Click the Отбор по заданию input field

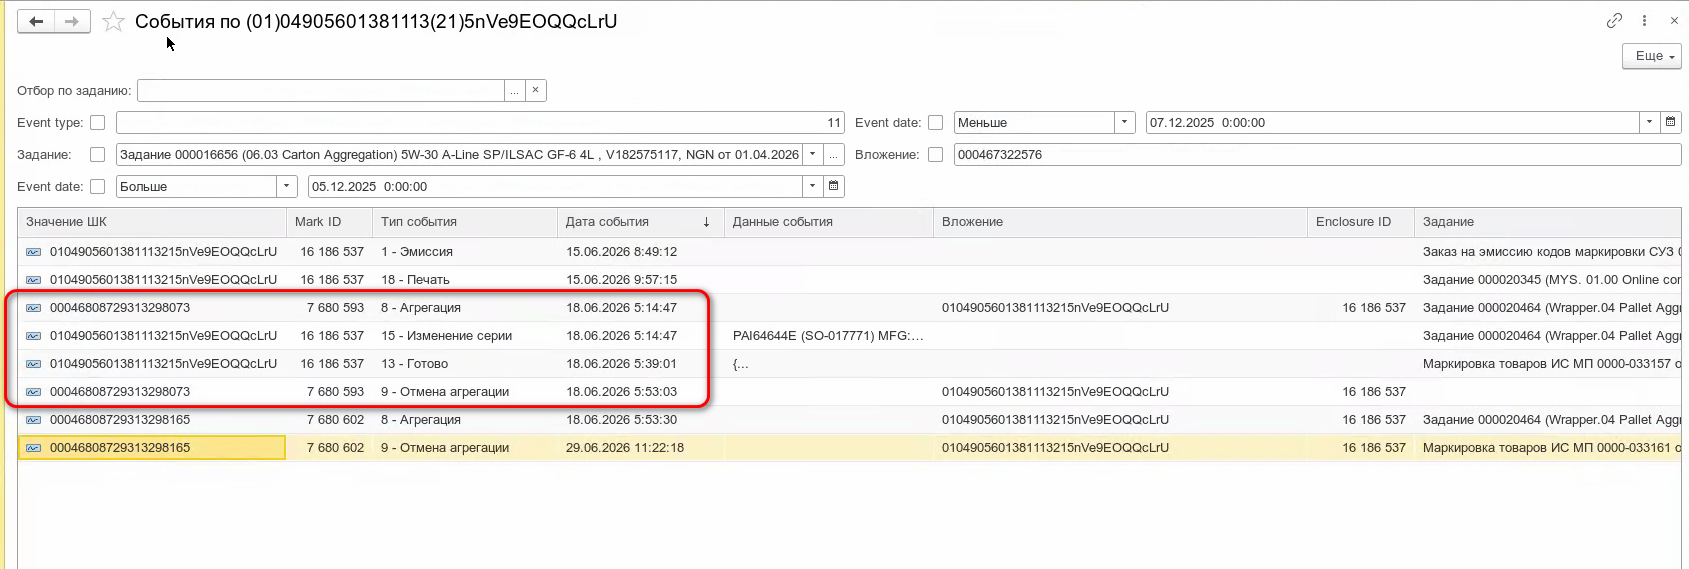[321, 90]
